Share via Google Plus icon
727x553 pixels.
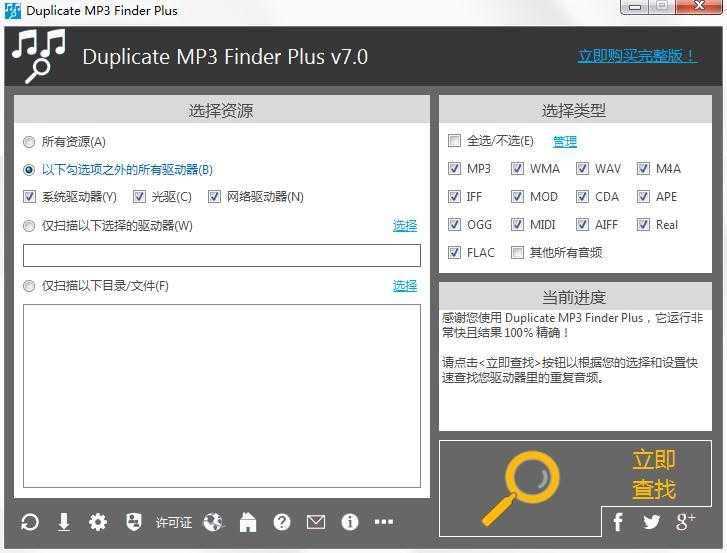[685, 522]
